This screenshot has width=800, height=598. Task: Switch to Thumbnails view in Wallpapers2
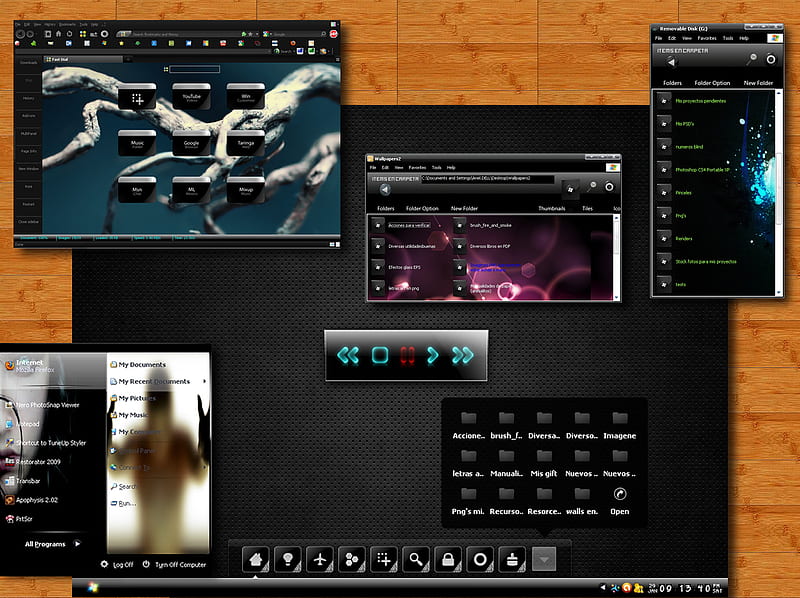pos(552,209)
